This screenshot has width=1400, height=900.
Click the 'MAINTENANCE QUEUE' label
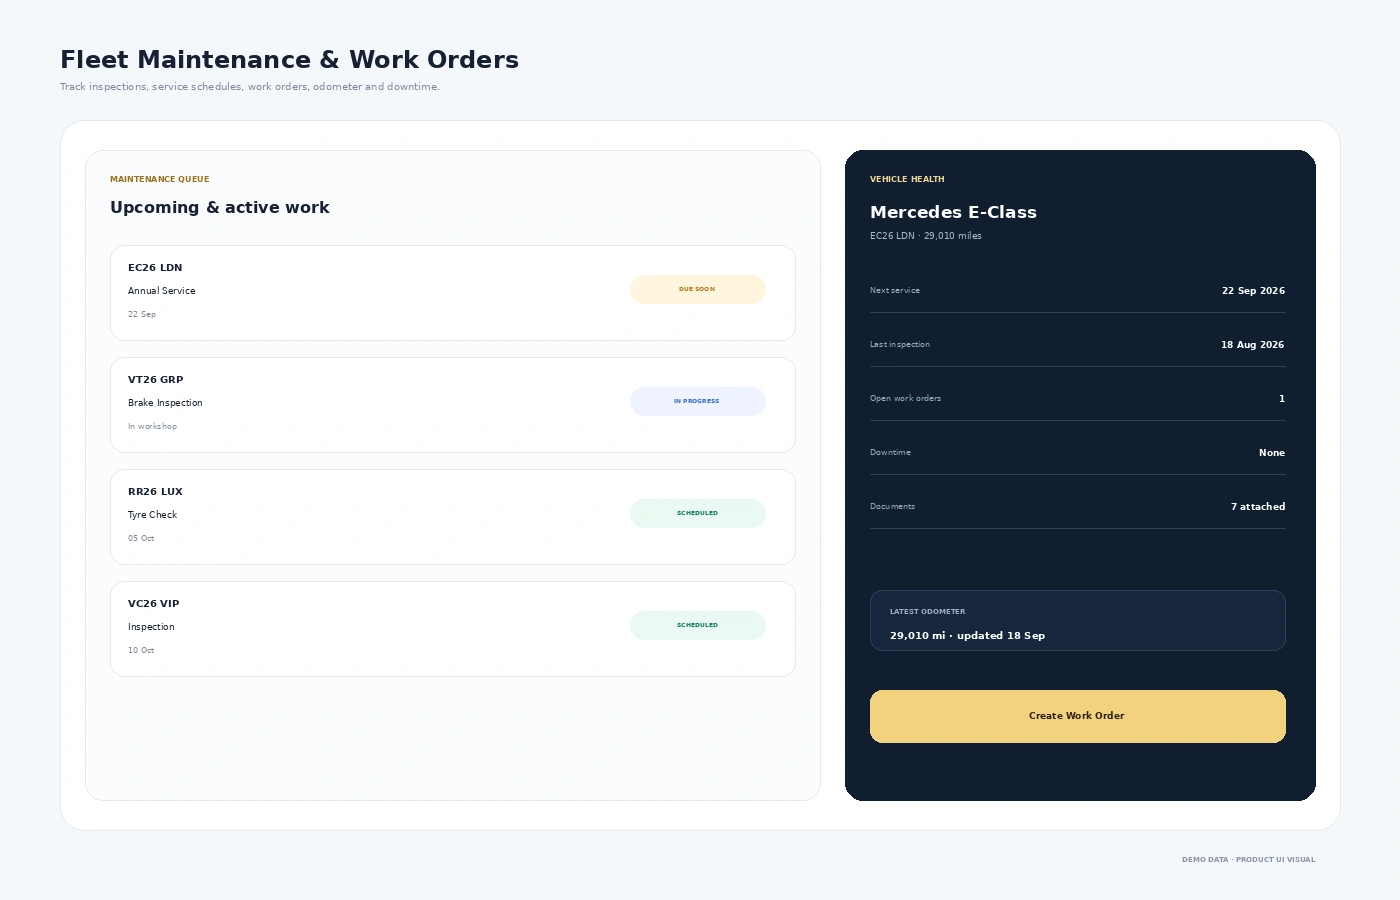tap(160, 179)
